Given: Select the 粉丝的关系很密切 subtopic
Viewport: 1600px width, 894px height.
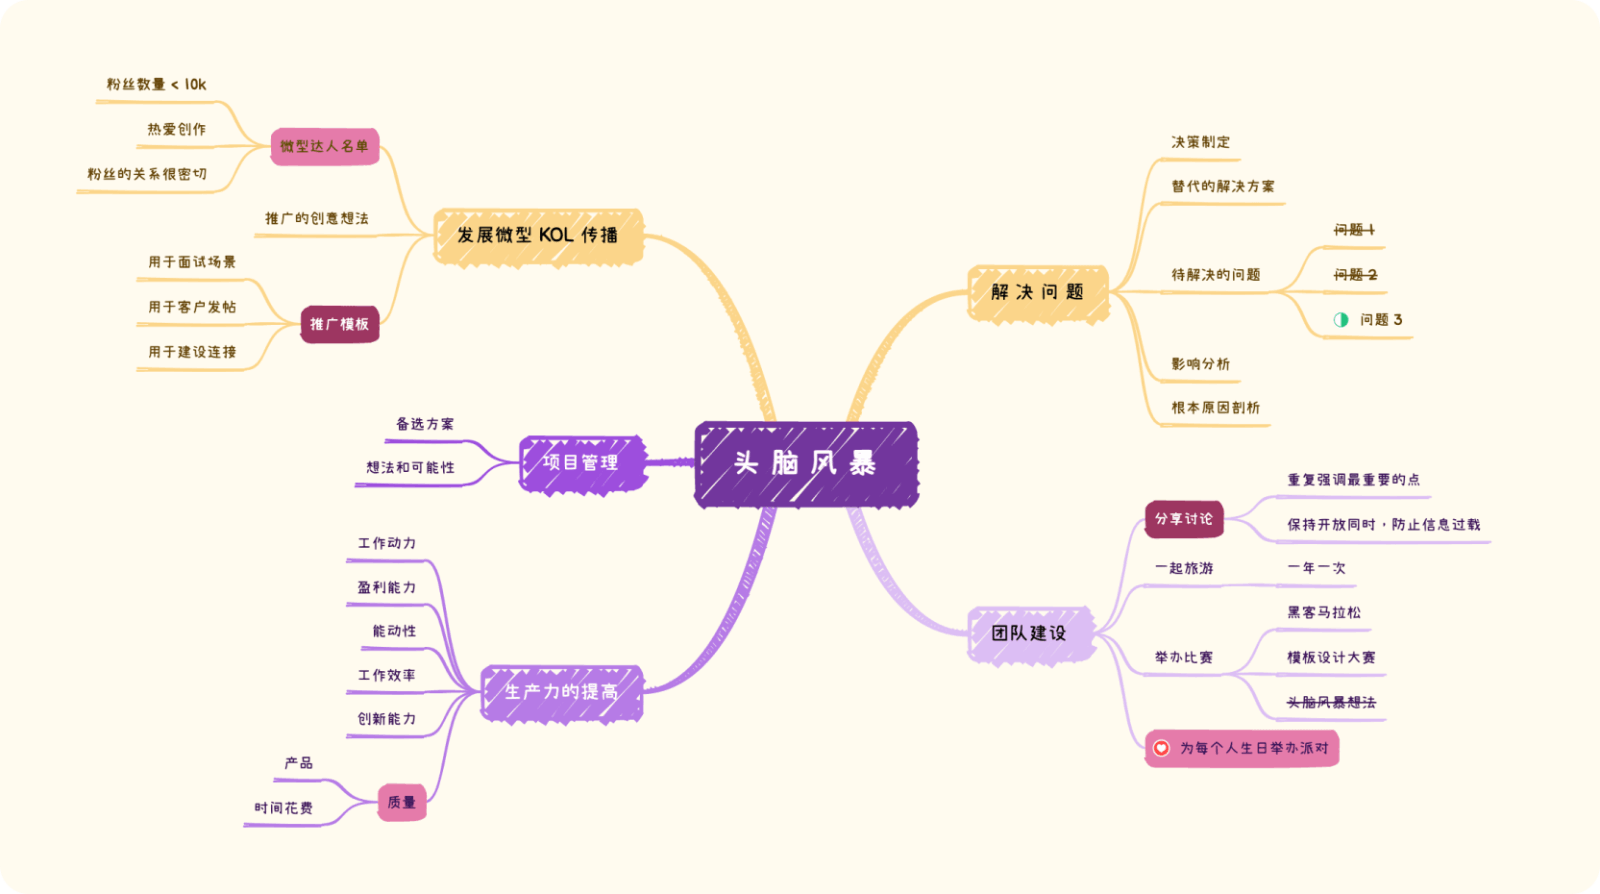Looking at the screenshot, I should [x=147, y=174].
